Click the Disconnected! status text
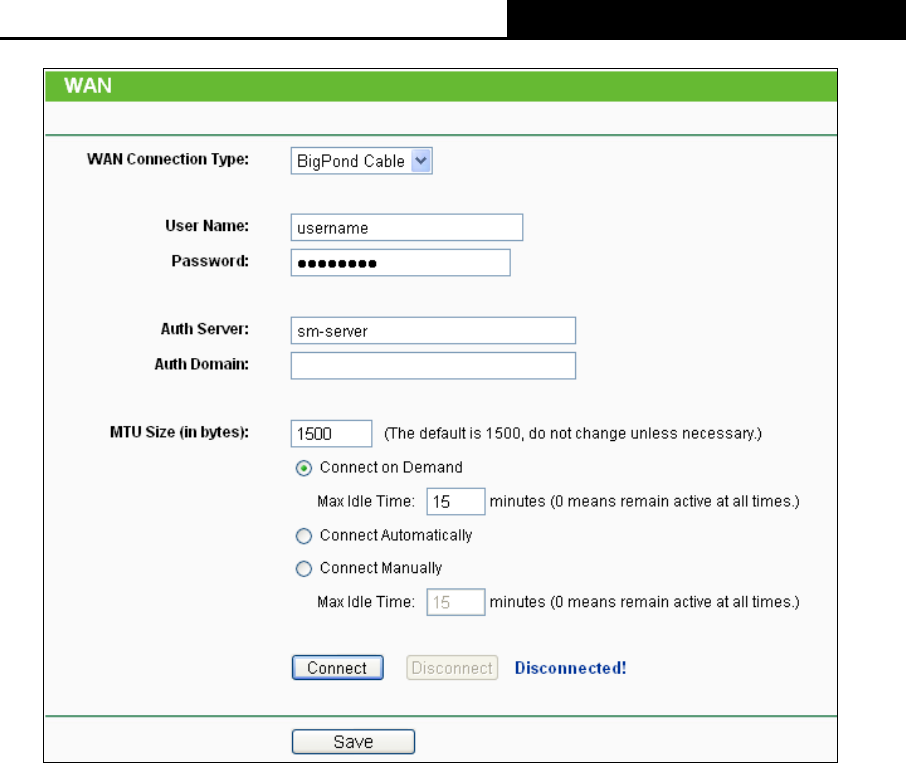 [570, 668]
